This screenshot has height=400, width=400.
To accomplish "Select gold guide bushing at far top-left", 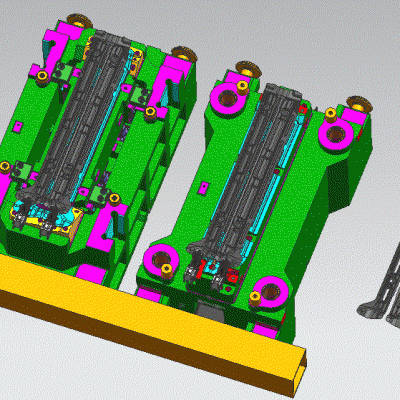I will (79, 22).
